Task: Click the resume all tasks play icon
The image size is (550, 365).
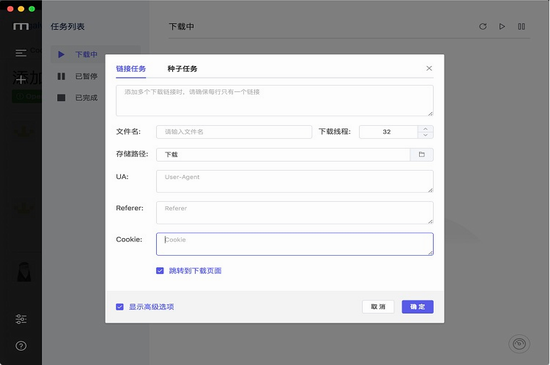Action: (x=502, y=27)
